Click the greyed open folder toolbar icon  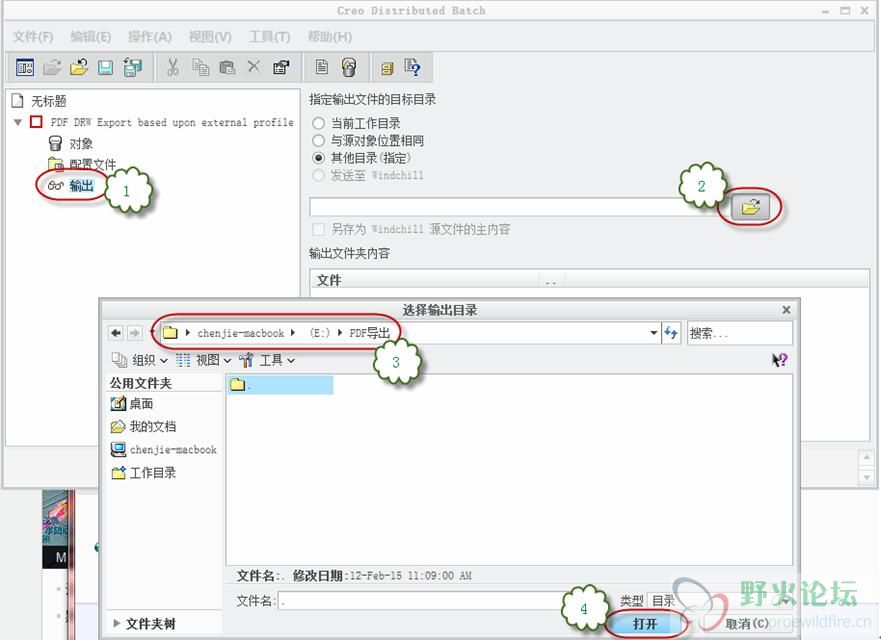pyautogui.click(x=52, y=67)
